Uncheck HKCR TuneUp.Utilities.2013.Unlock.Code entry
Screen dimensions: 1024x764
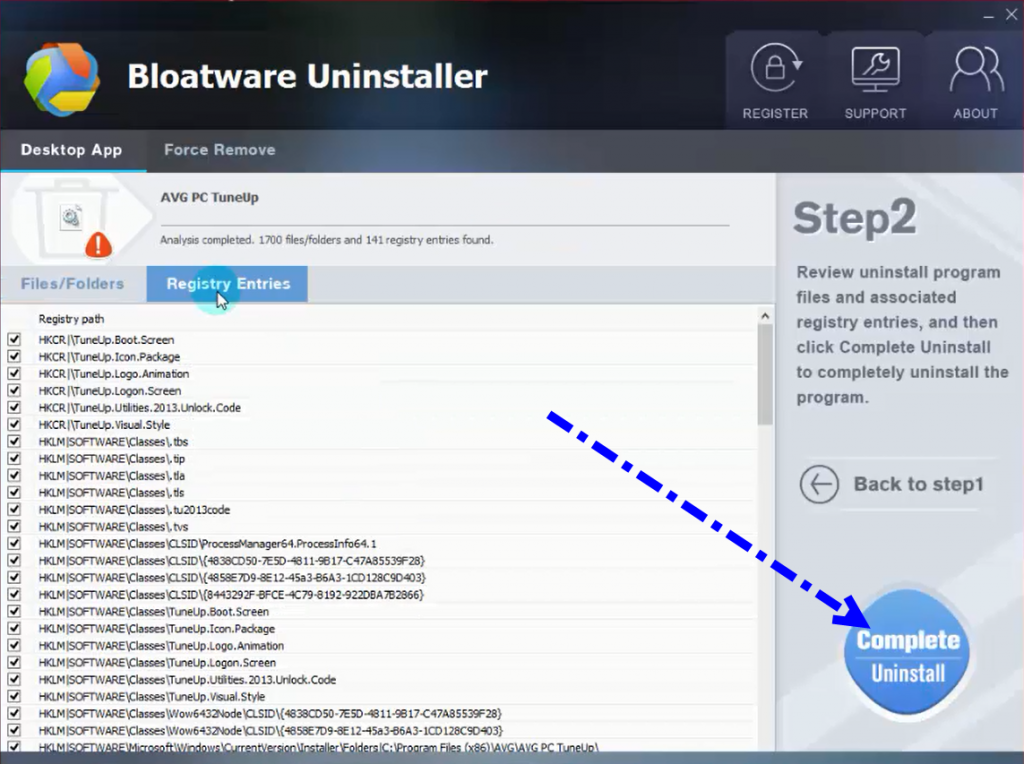(x=14, y=407)
